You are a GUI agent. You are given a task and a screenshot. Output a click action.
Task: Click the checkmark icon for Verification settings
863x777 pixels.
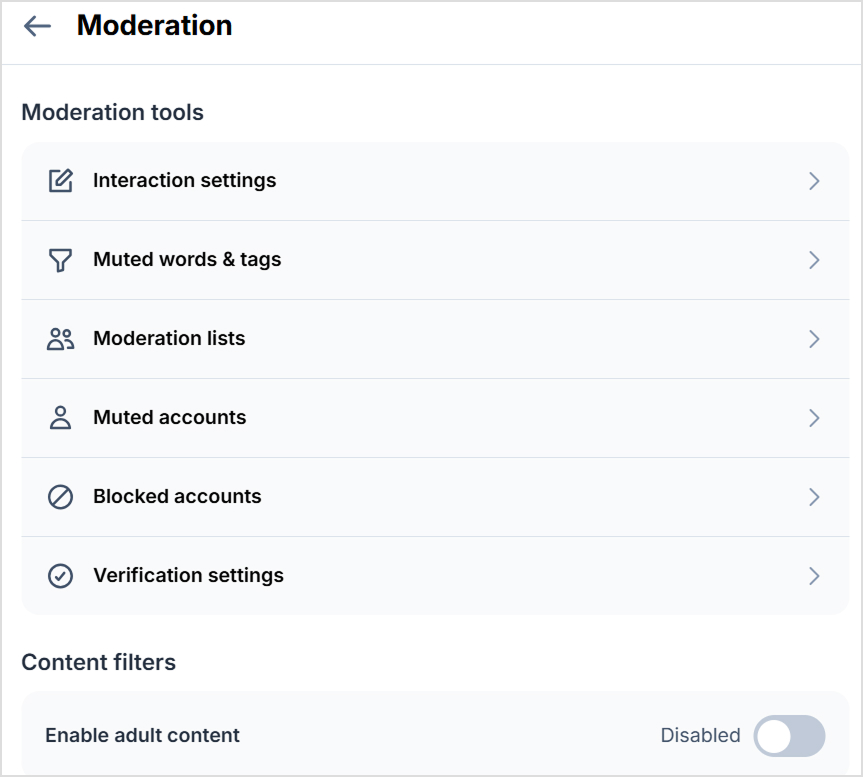60,576
